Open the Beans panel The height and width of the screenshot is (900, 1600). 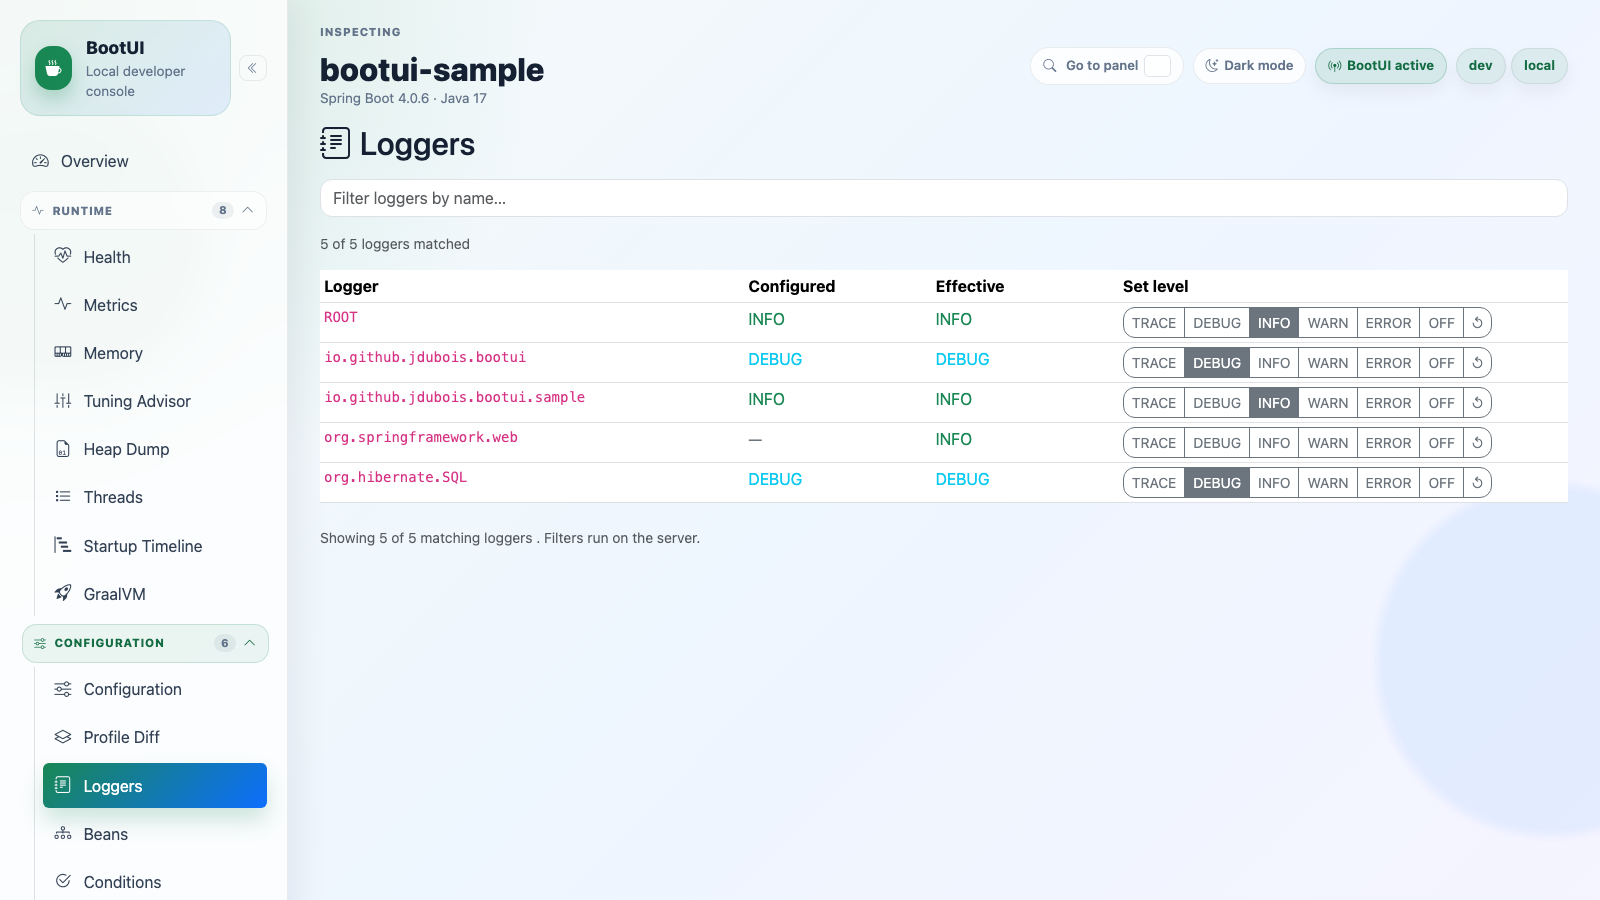point(155,834)
